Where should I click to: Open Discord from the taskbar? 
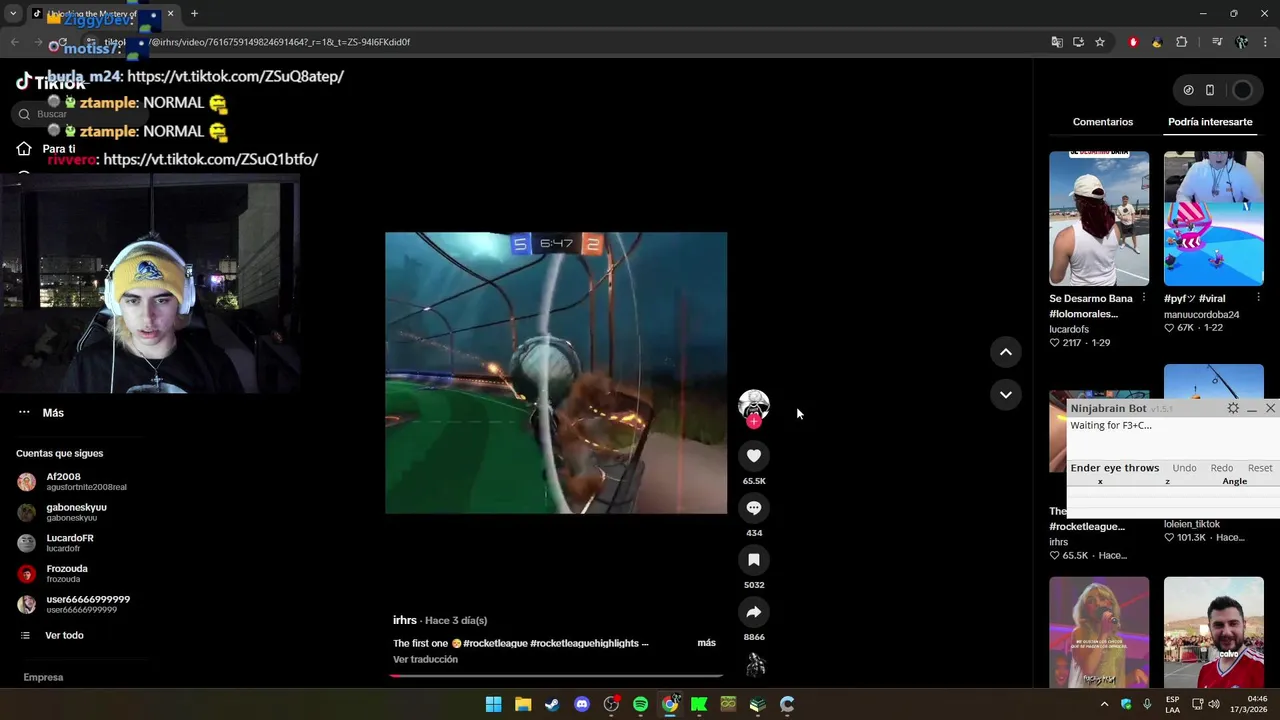coord(582,704)
